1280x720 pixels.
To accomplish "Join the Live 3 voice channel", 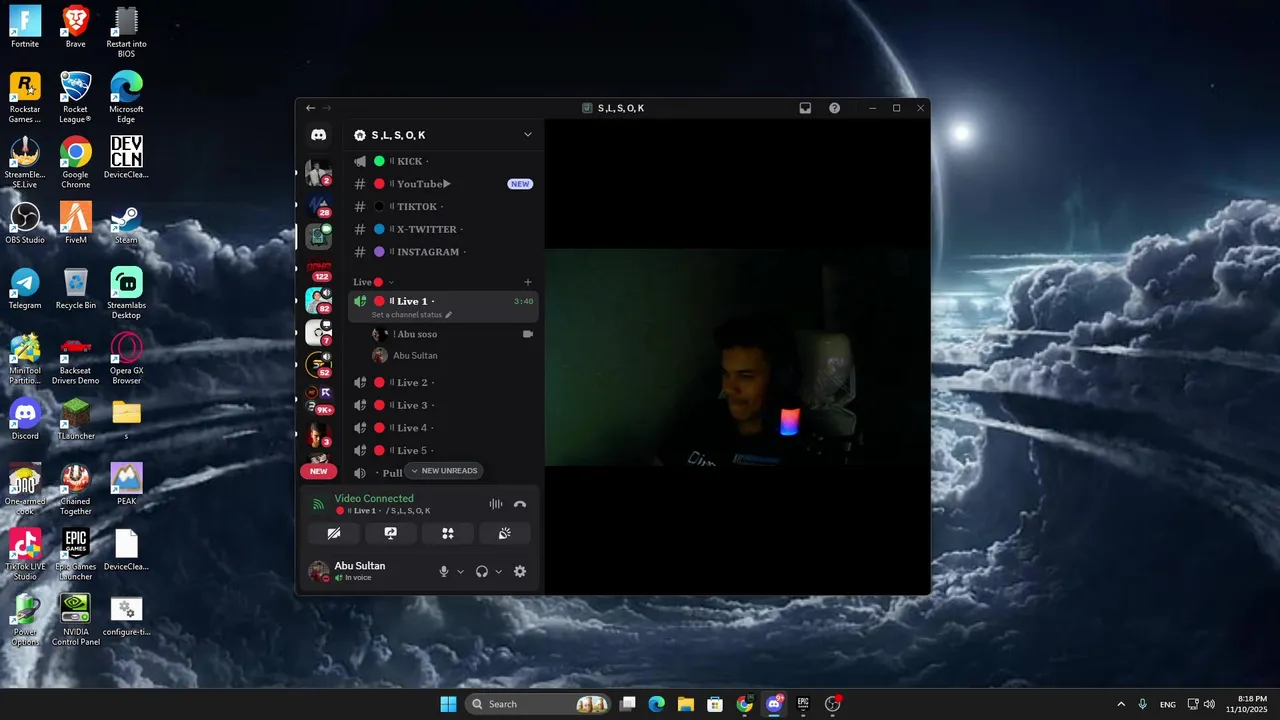I will point(443,405).
